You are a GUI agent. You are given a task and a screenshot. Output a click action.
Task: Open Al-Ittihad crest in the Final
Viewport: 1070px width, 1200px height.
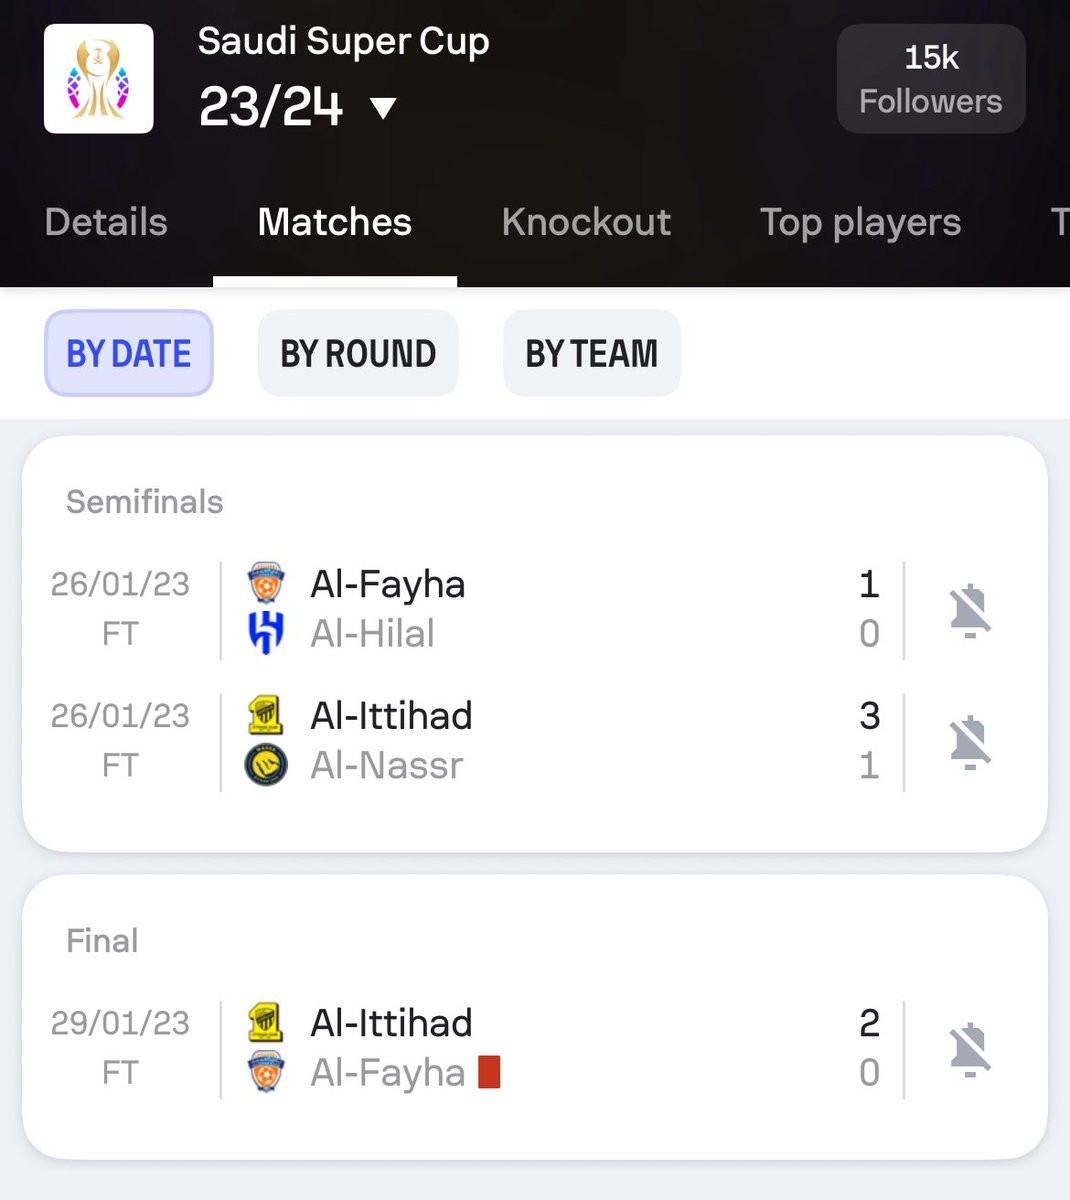[x=266, y=1022]
